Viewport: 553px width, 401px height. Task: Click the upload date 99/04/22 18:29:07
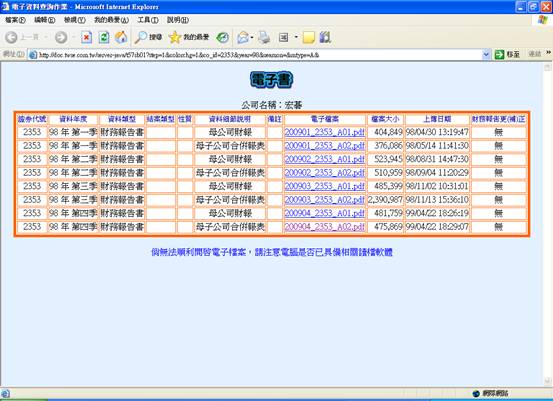[x=437, y=226]
